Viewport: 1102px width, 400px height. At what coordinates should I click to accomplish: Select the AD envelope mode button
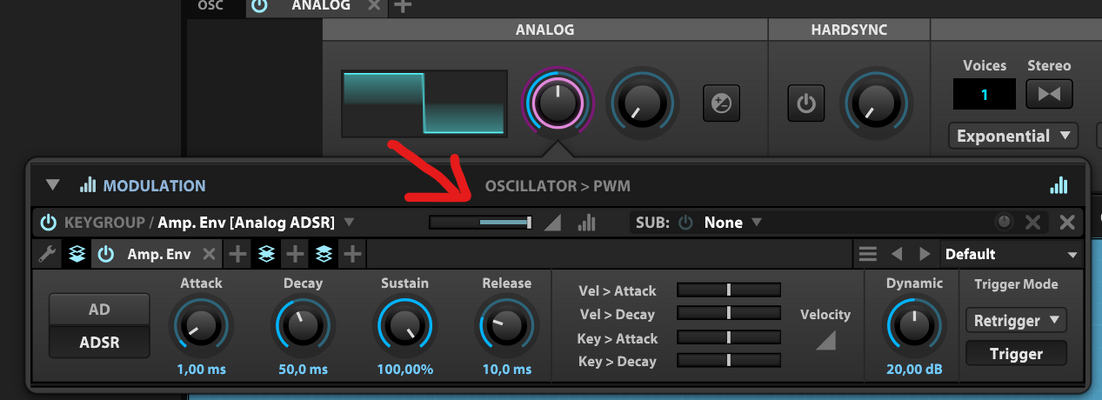click(x=99, y=309)
